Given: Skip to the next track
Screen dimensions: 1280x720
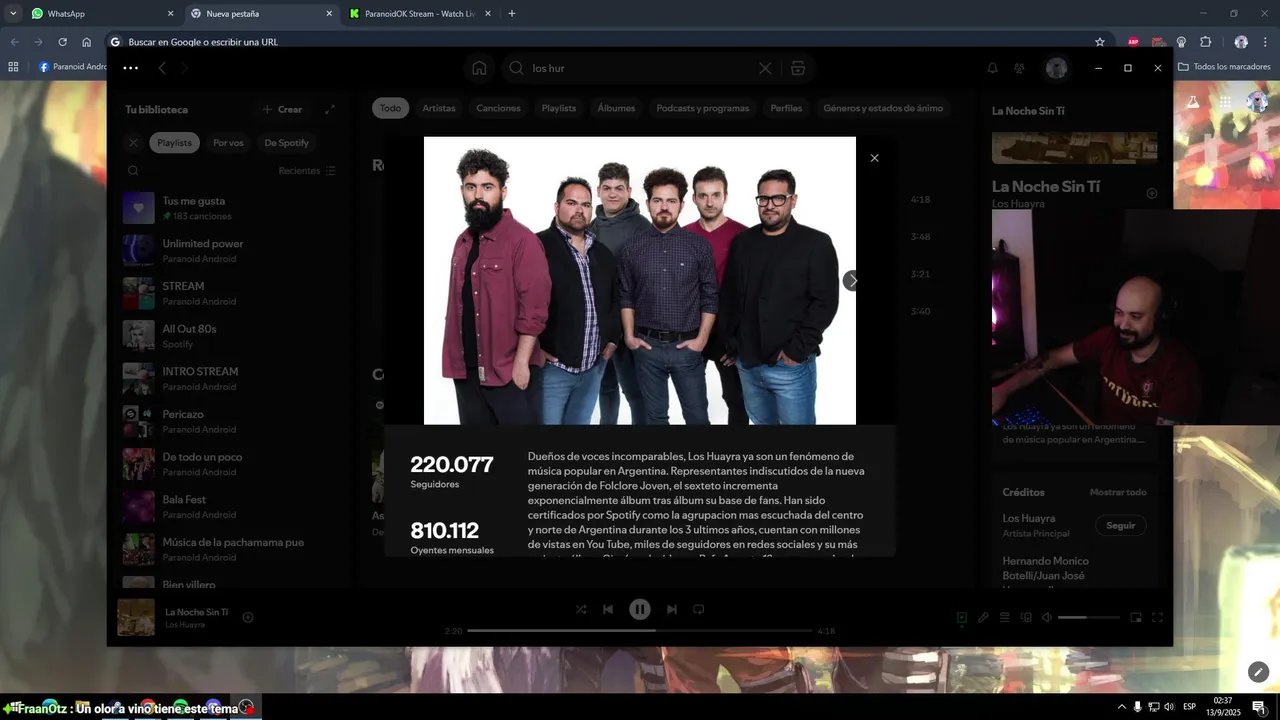Looking at the screenshot, I should click(x=672, y=609).
